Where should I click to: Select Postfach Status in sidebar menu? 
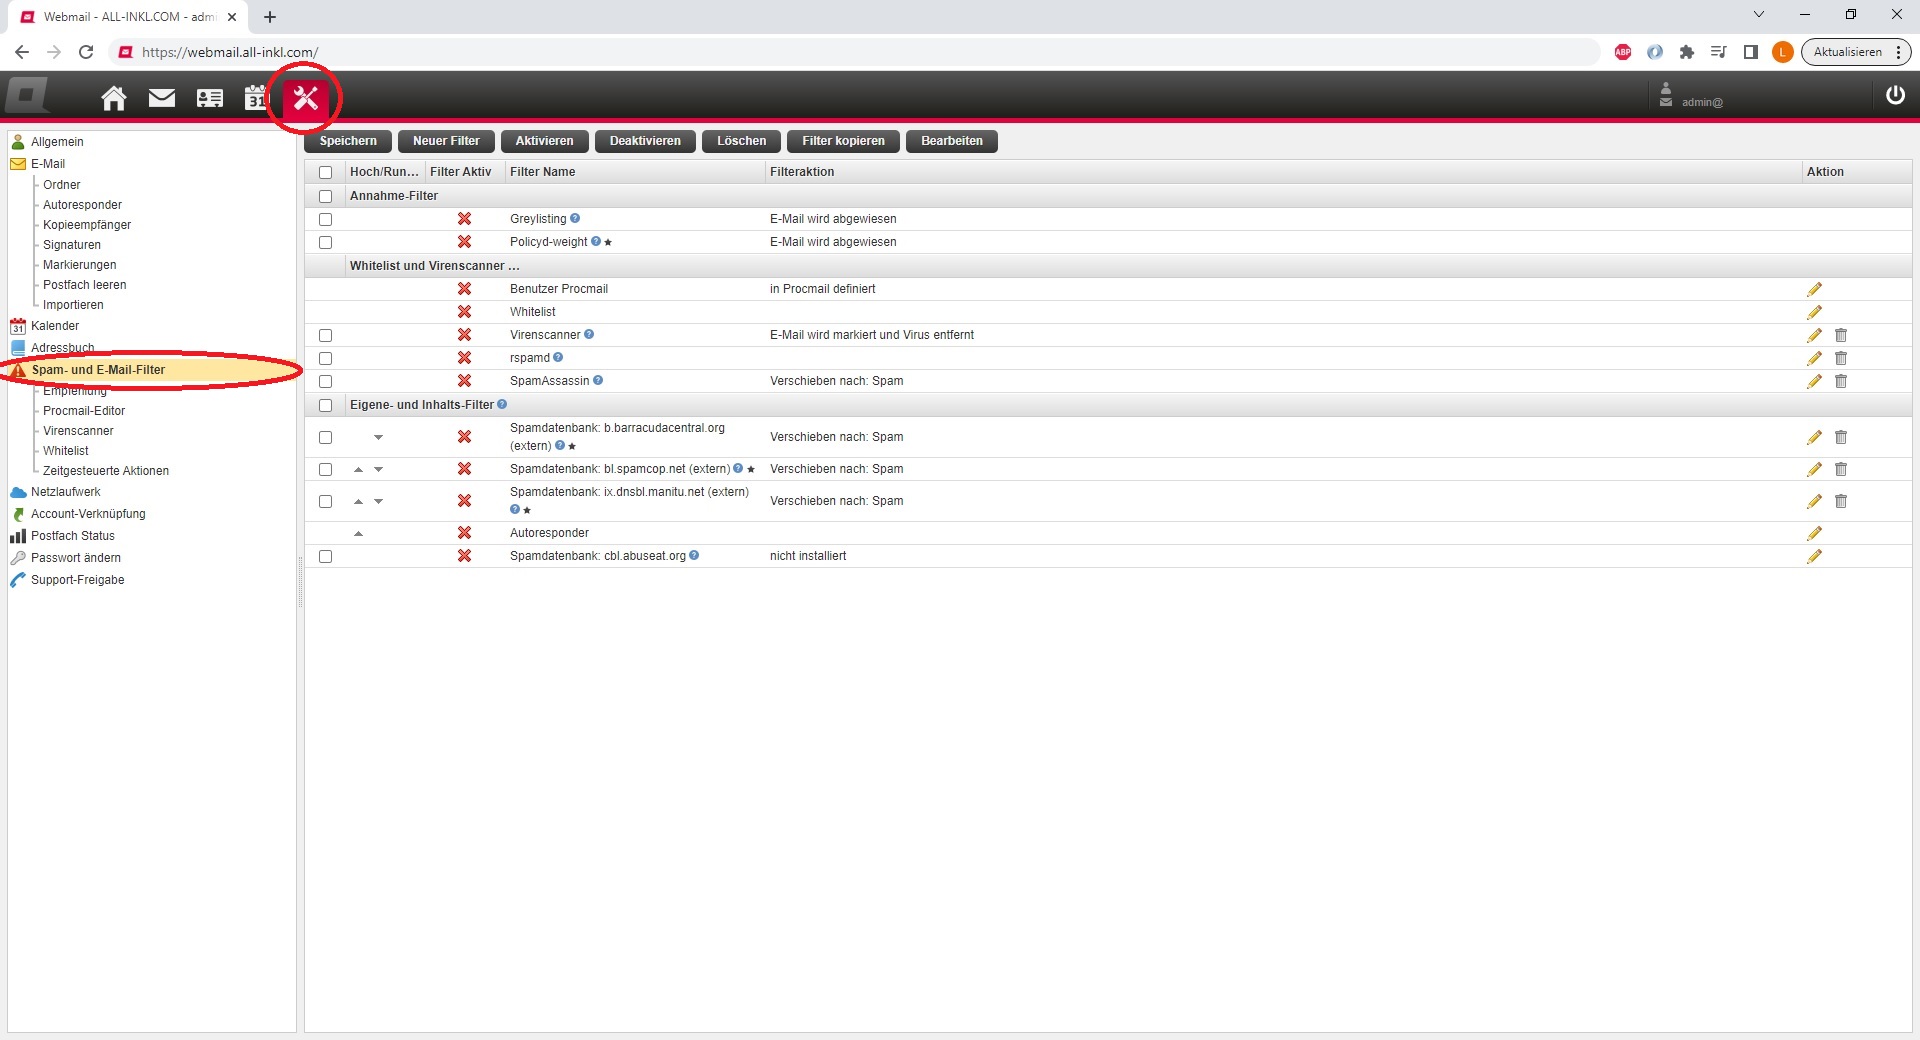pyautogui.click(x=72, y=536)
